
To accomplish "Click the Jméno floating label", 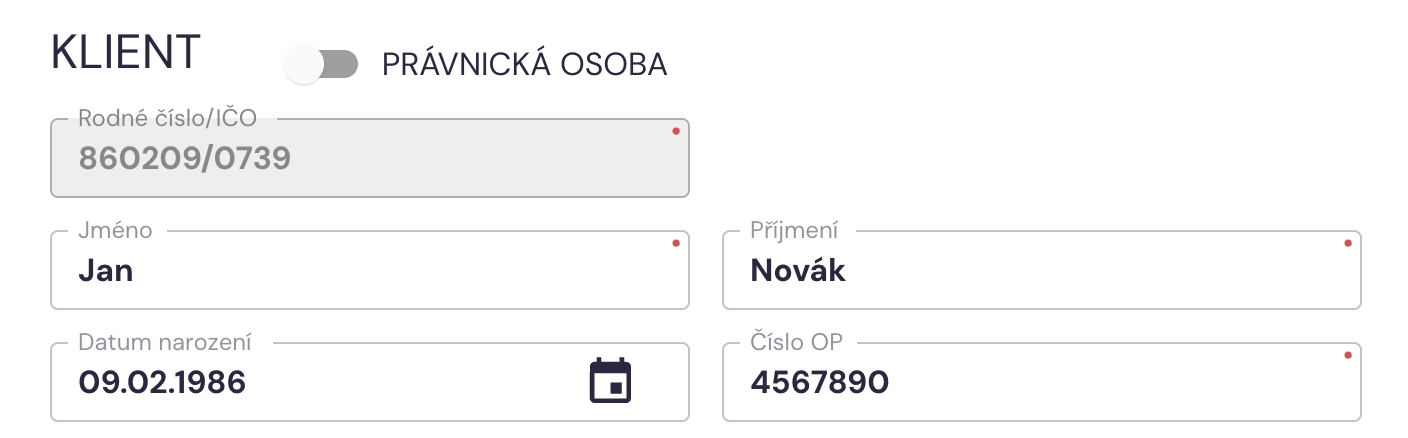I will [115, 231].
